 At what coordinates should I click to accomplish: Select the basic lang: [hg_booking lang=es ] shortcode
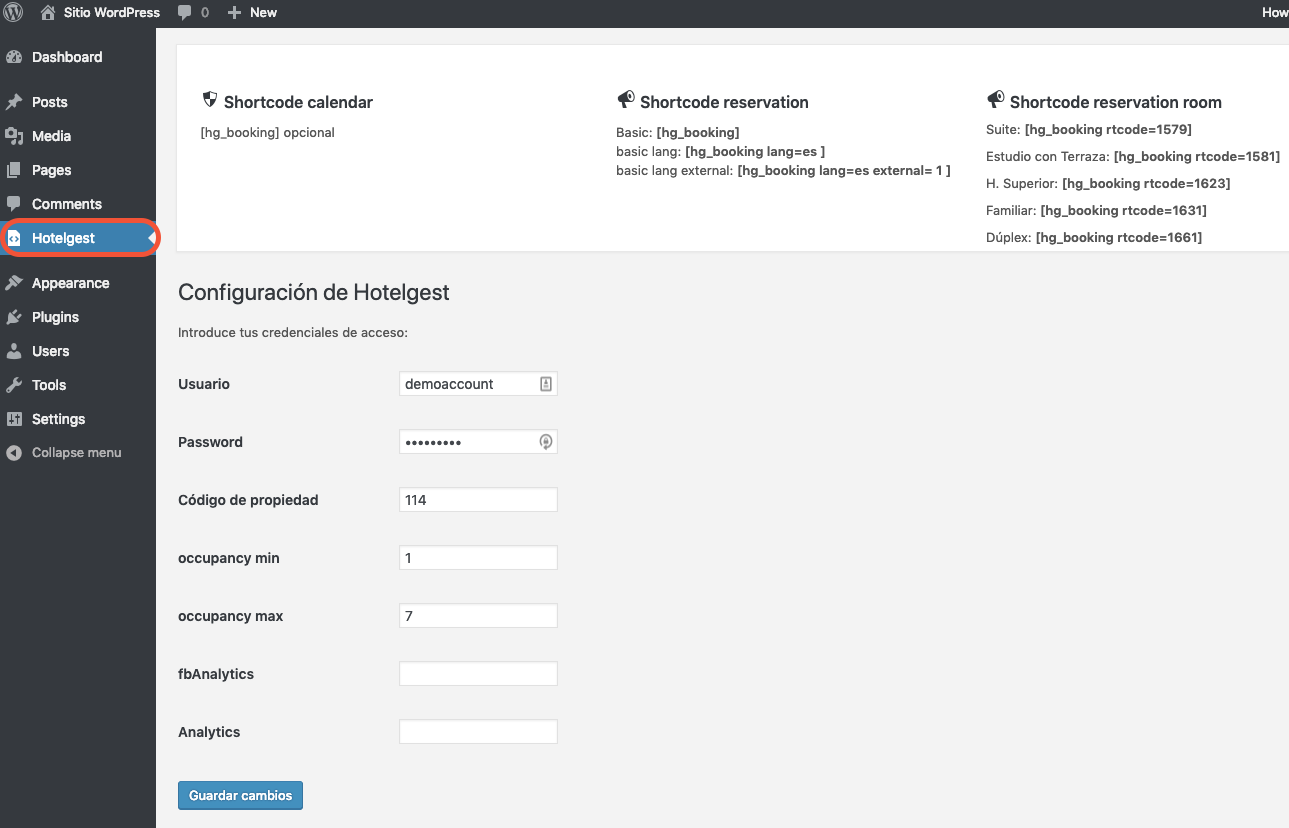pos(721,151)
